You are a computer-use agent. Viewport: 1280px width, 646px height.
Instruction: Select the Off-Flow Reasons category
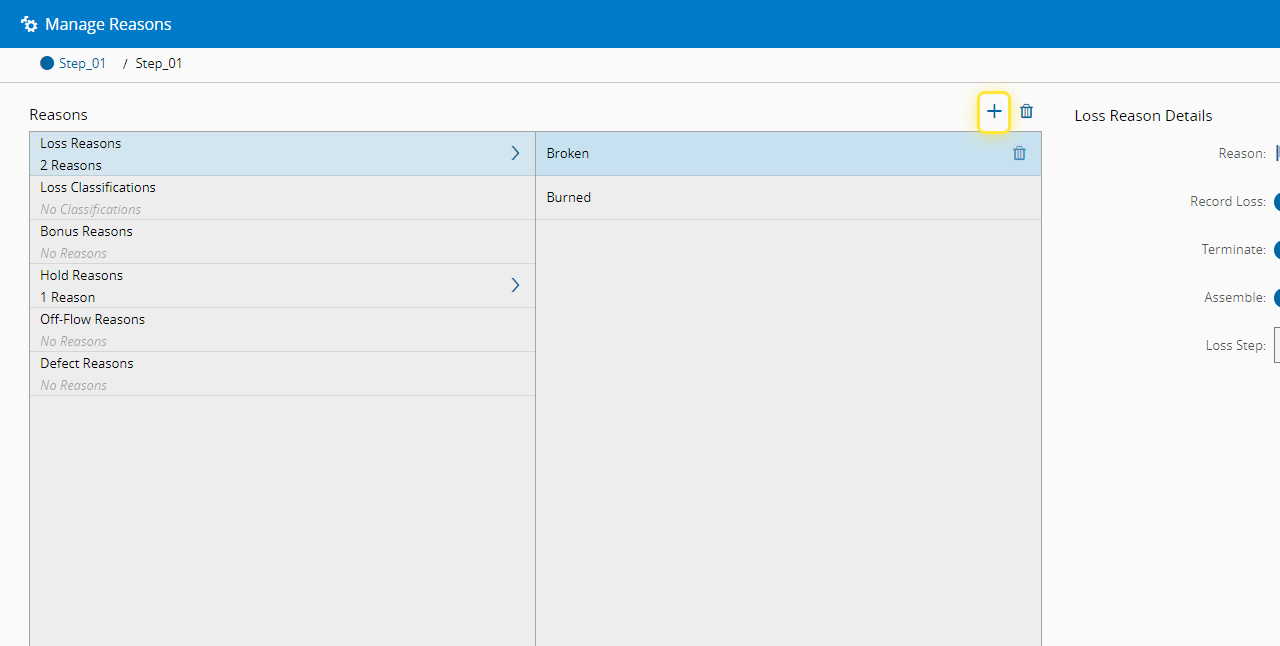pos(282,330)
